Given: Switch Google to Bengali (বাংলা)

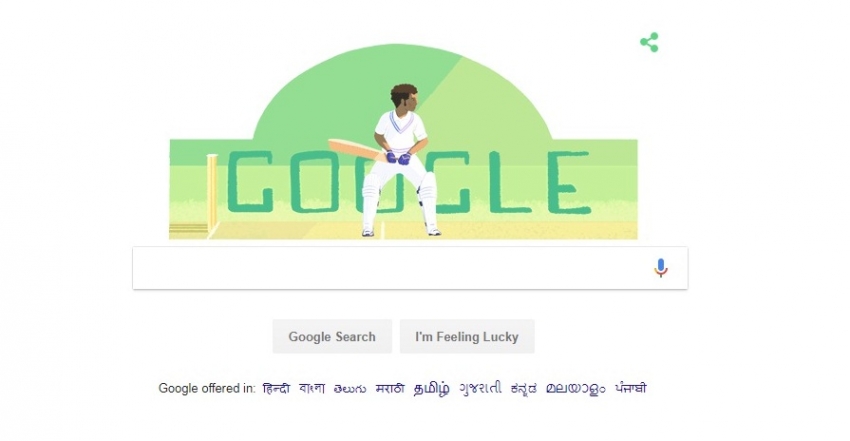Looking at the screenshot, I should tap(312, 388).
